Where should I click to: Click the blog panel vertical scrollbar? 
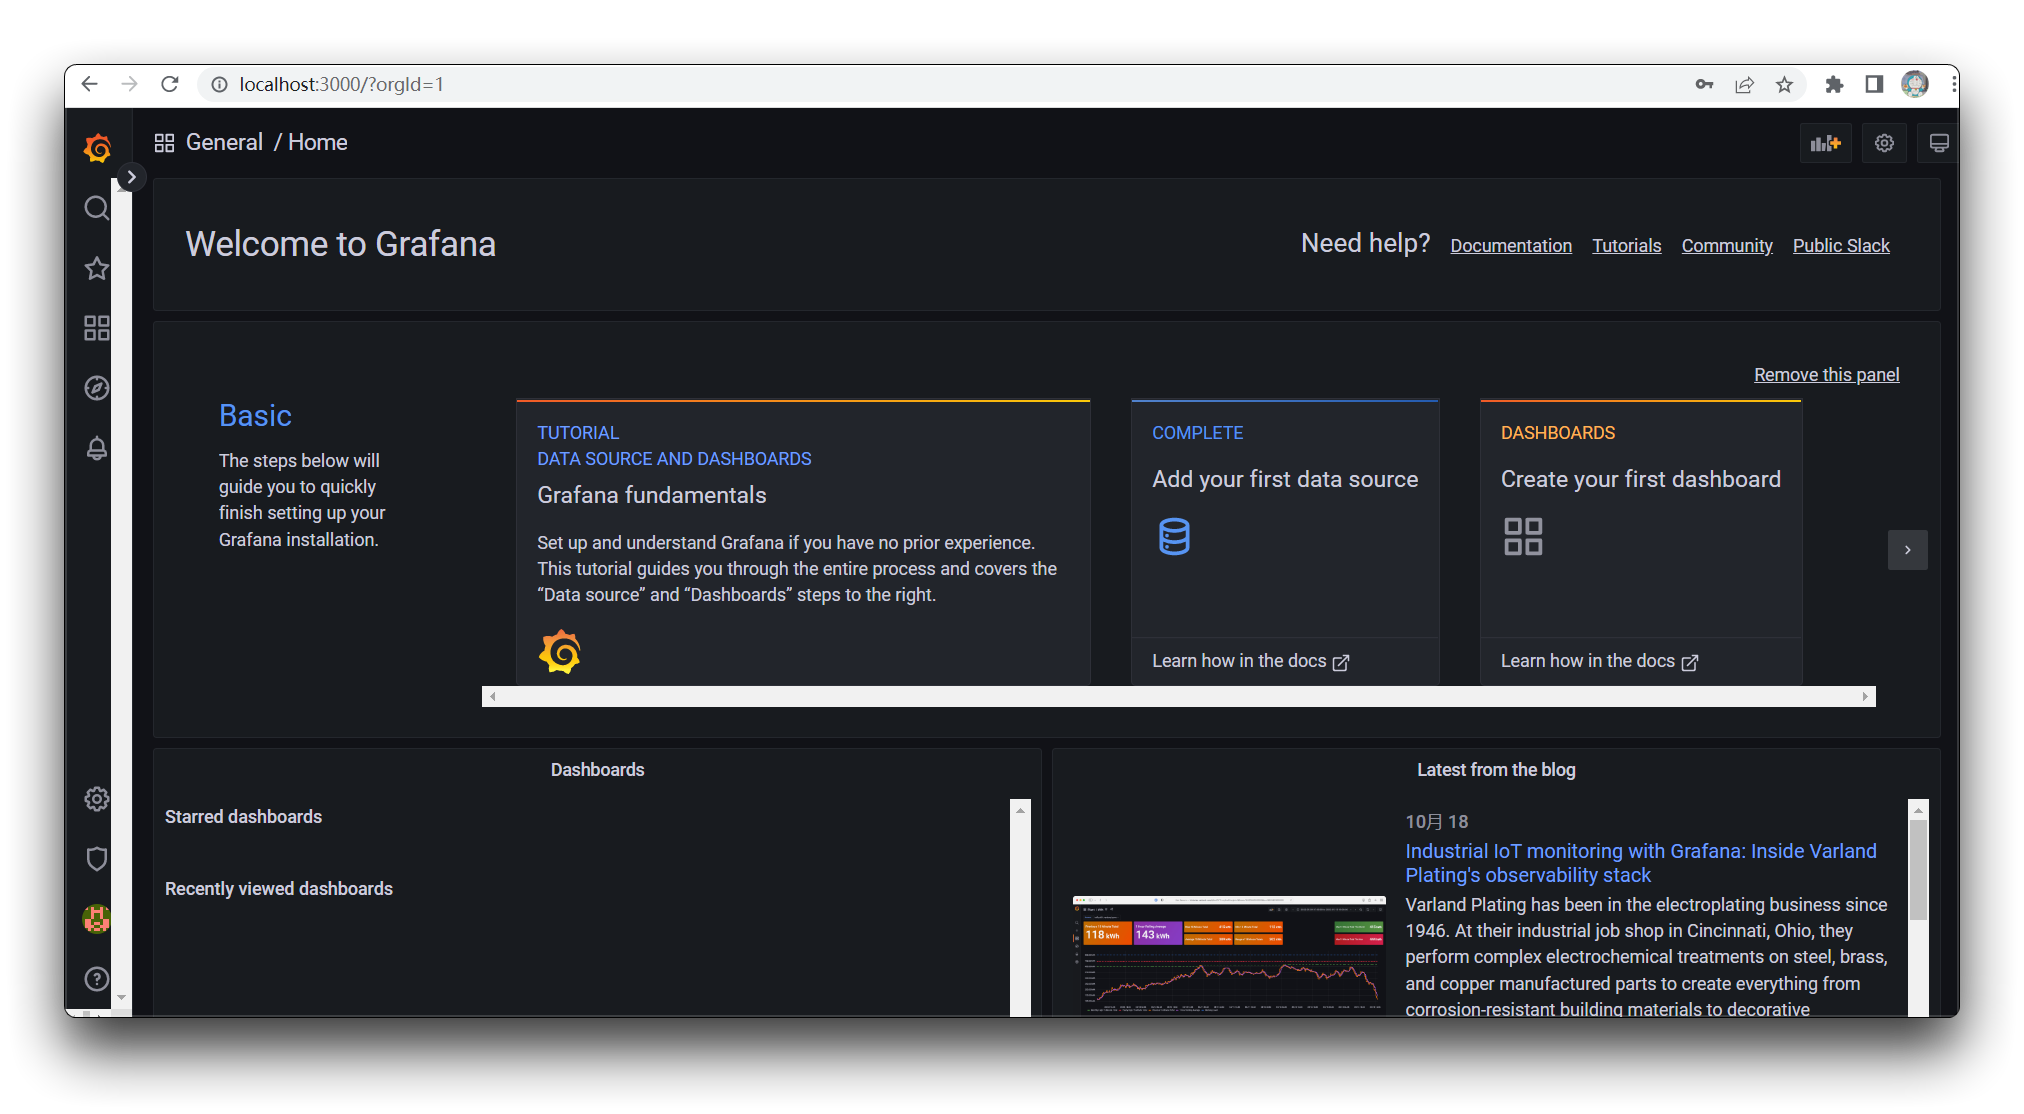click(1917, 870)
